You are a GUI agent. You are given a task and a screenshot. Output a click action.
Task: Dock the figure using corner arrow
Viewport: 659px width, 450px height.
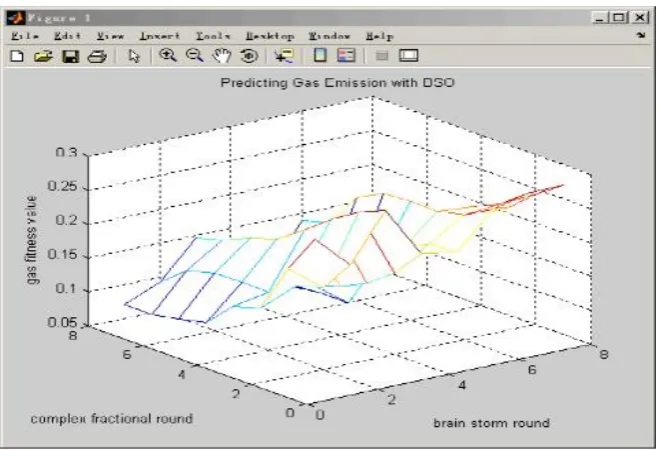point(641,35)
